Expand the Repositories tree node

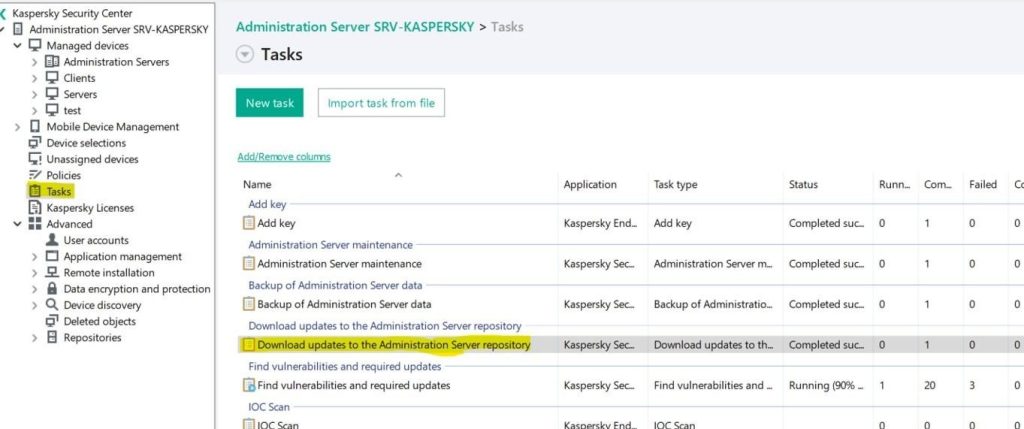tap(35, 338)
